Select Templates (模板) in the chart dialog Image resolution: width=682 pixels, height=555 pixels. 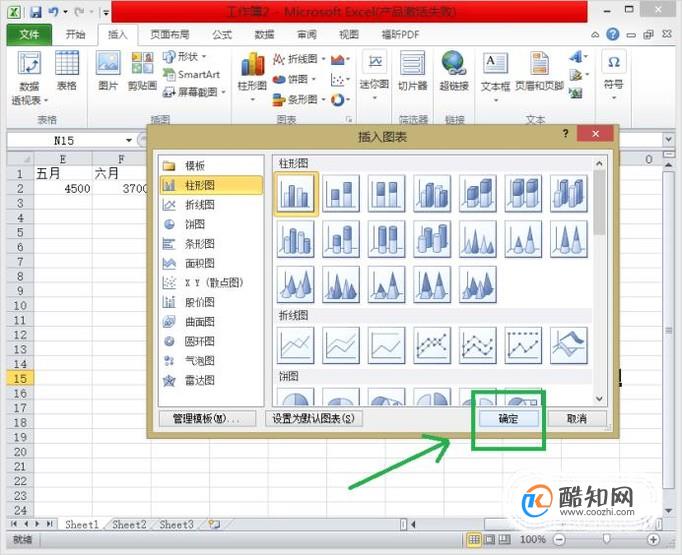click(x=211, y=165)
